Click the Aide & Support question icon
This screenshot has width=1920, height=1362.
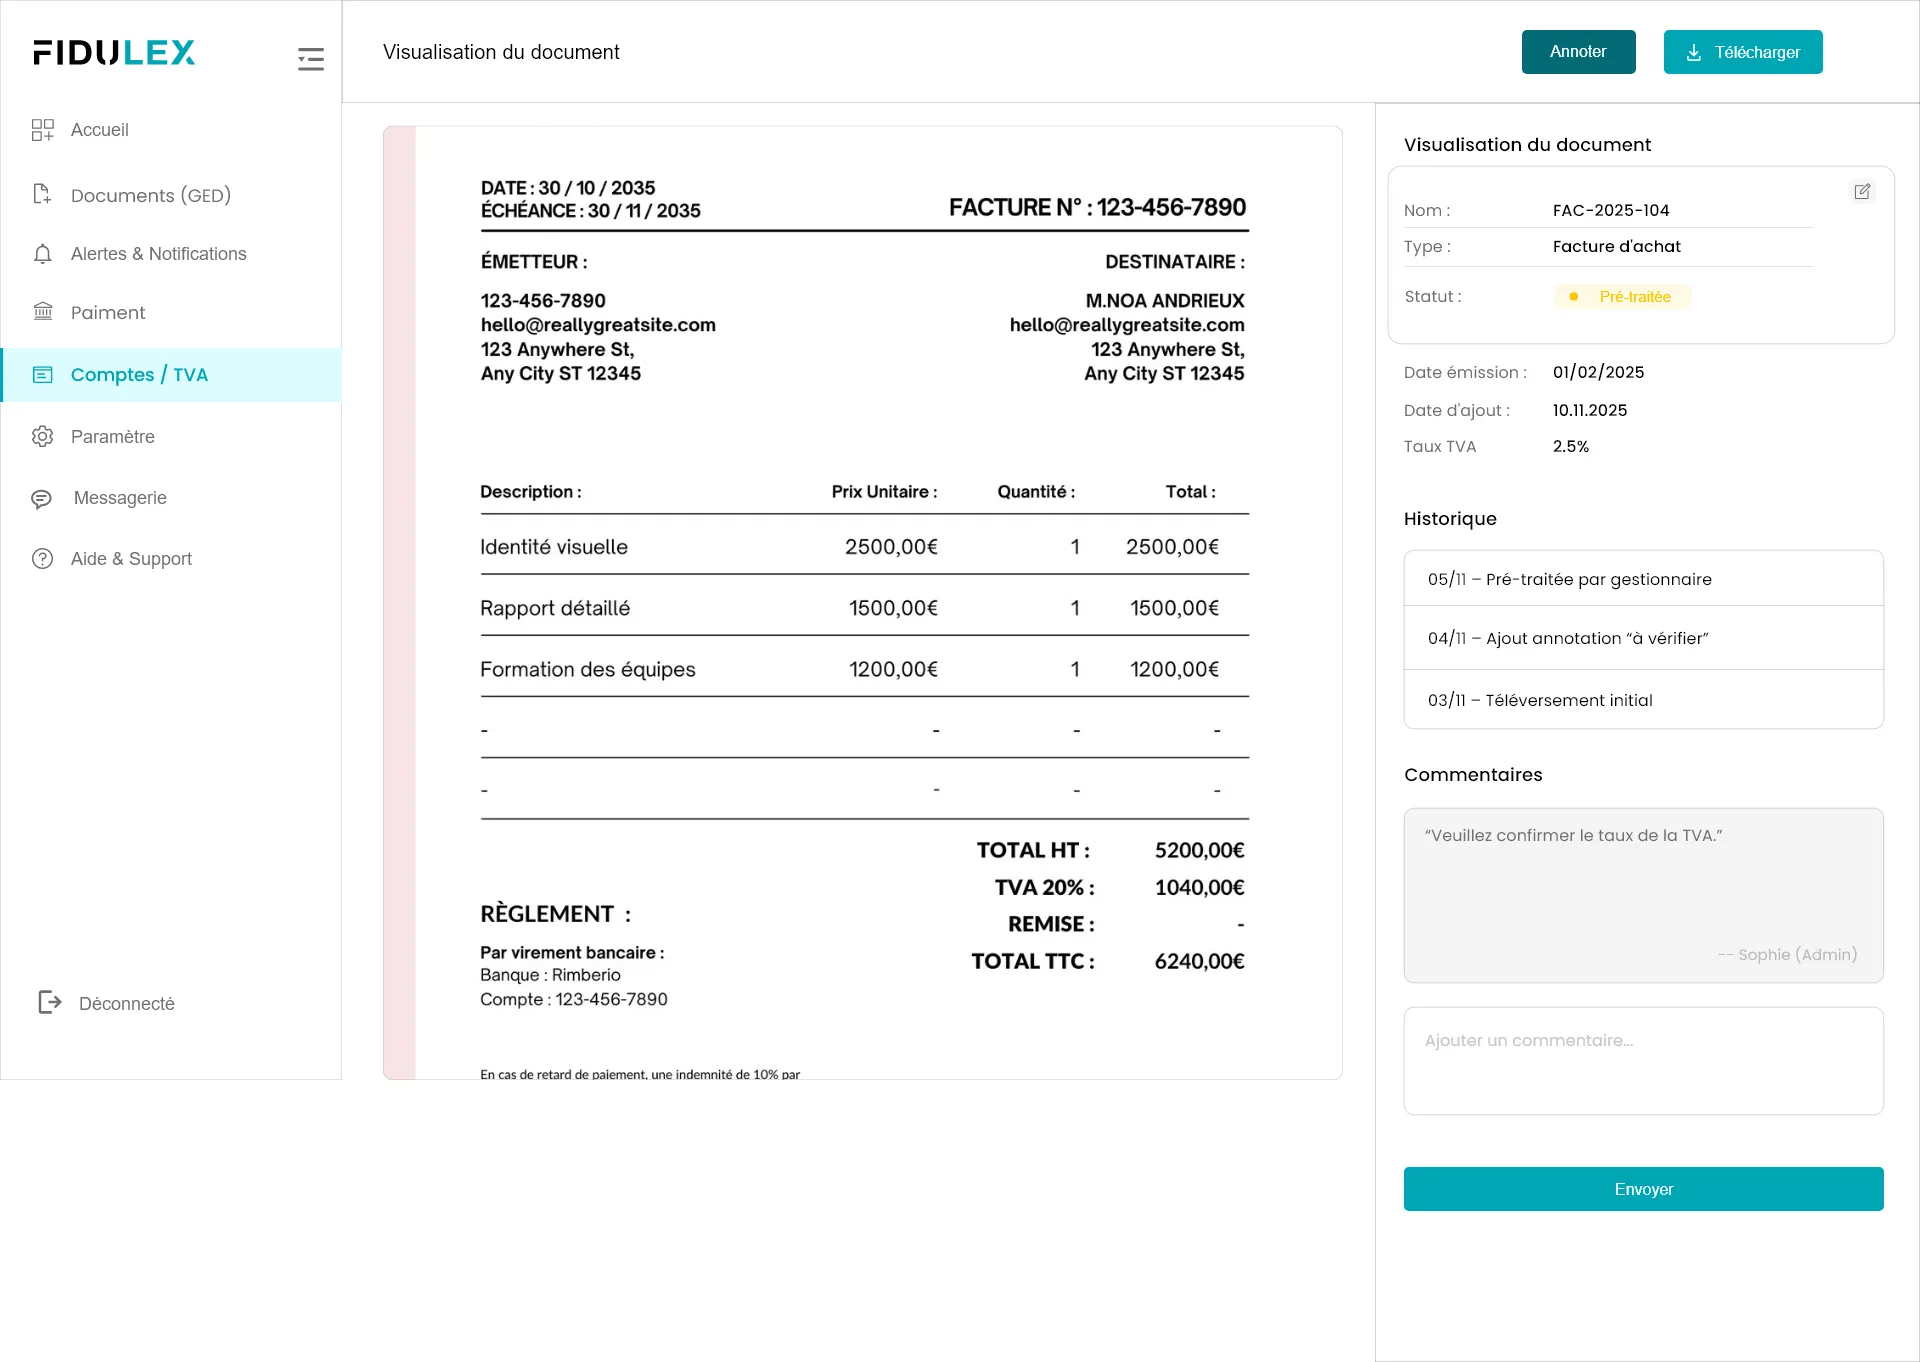tap(42, 559)
